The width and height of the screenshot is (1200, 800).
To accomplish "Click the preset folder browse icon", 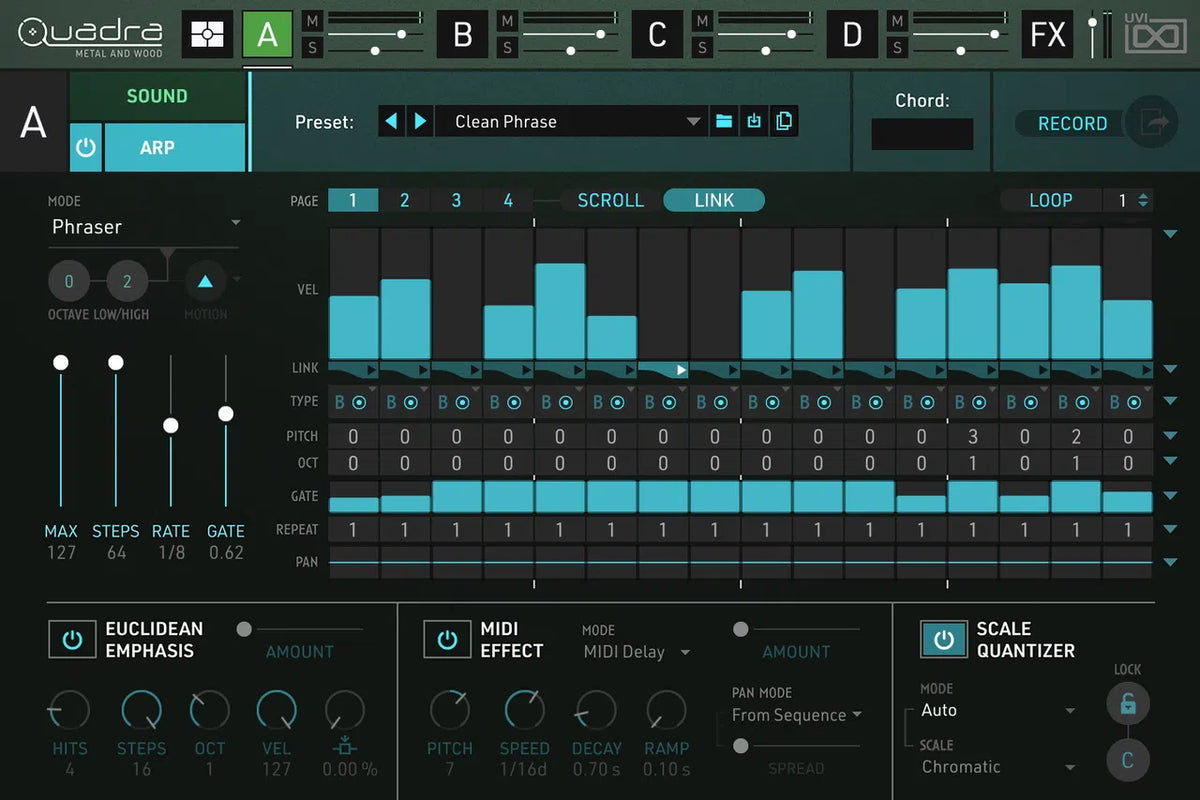I will (x=724, y=122).
